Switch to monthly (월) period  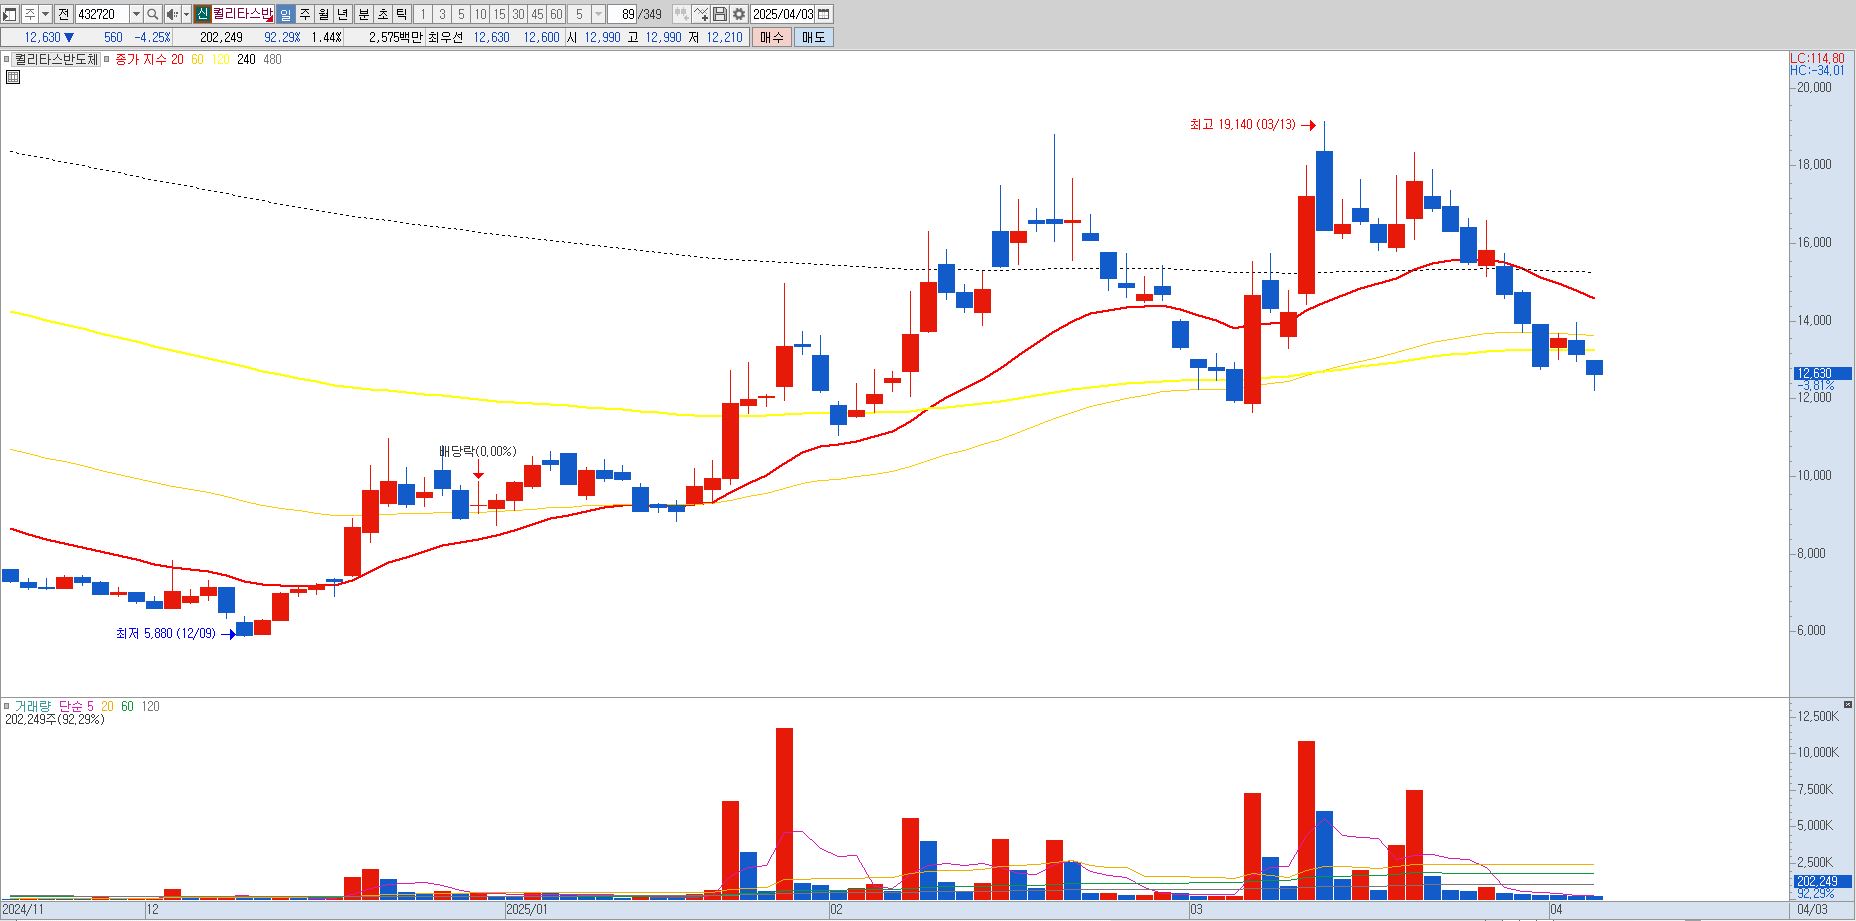click(324, 14)
